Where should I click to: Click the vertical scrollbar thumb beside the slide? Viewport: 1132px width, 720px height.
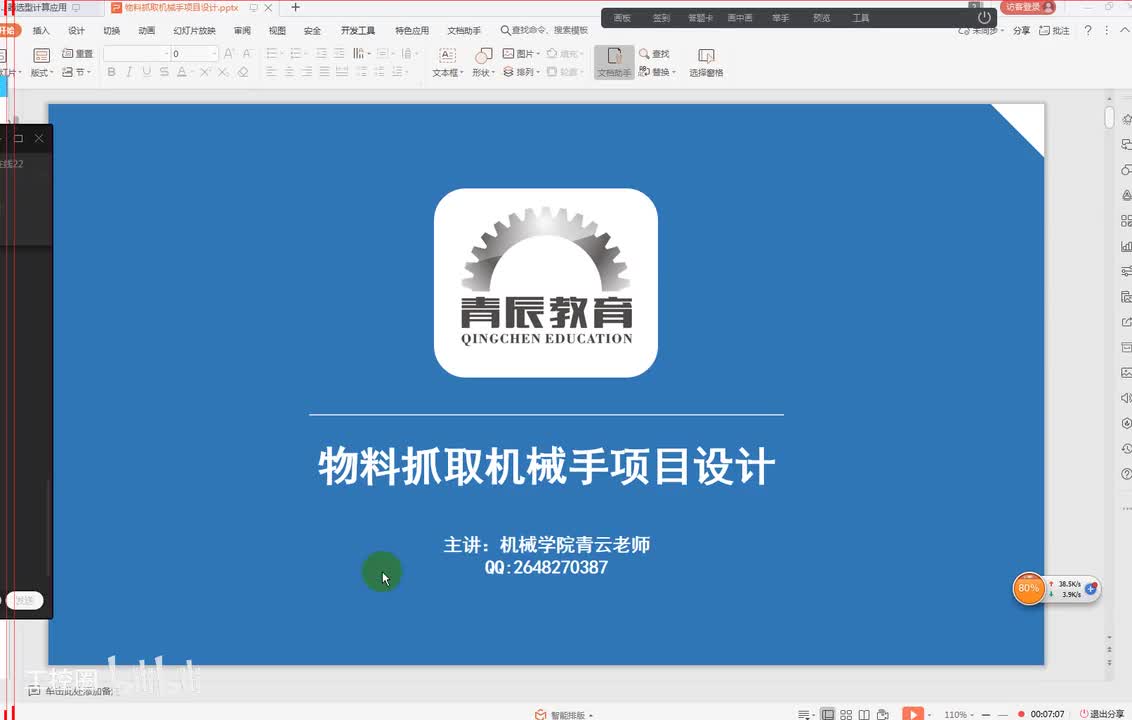[x=1109, y=117]
